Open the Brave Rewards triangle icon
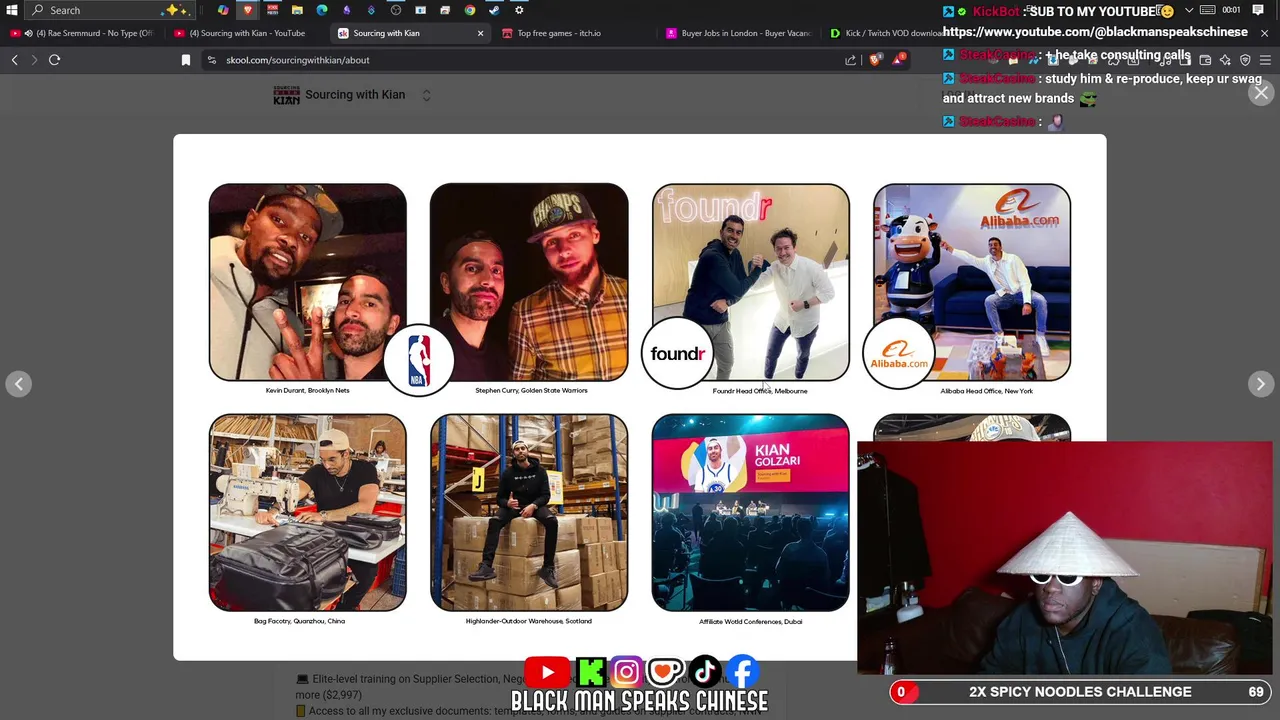 (899, 60)
